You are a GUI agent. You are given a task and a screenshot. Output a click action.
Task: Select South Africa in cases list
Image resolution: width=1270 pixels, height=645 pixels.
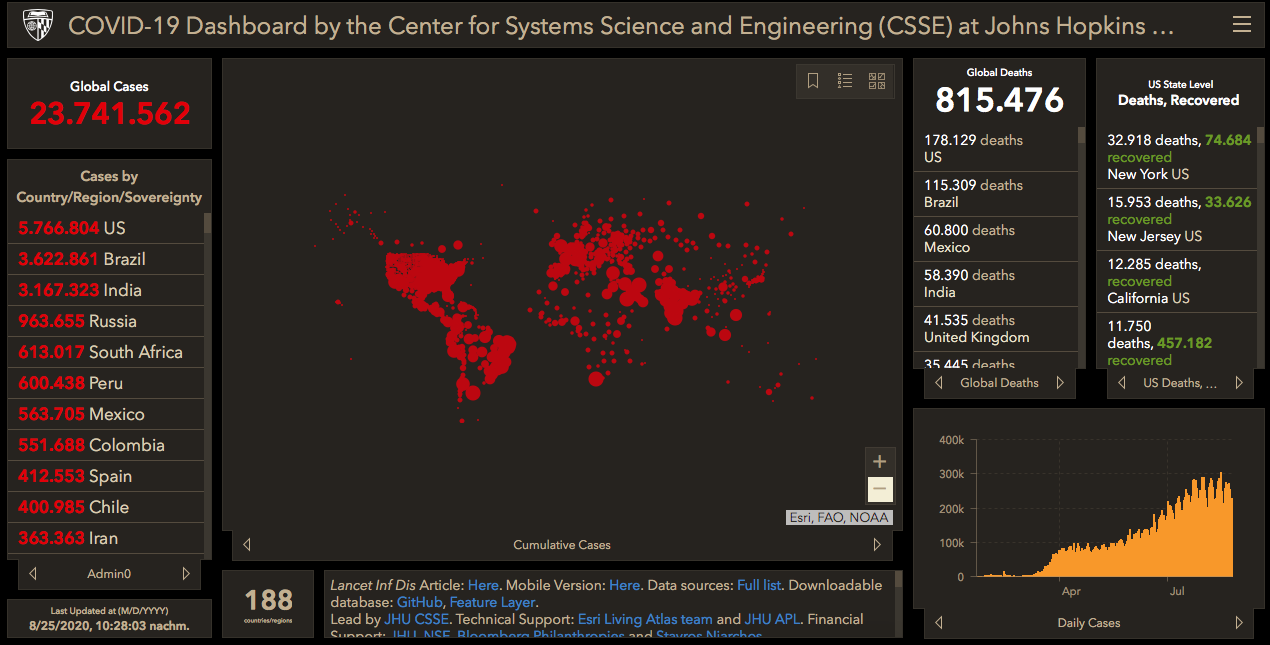click(x=106, y=352)
